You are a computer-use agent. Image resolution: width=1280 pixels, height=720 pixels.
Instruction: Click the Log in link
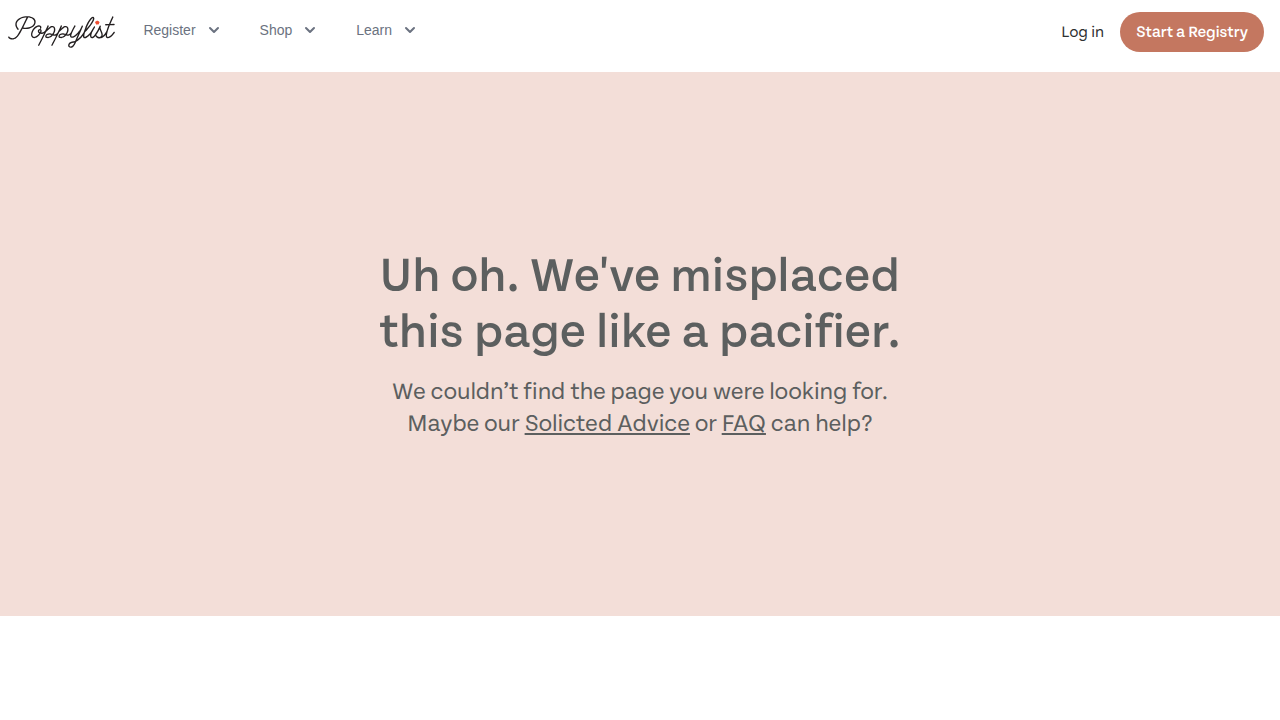tap(1082, 32)
